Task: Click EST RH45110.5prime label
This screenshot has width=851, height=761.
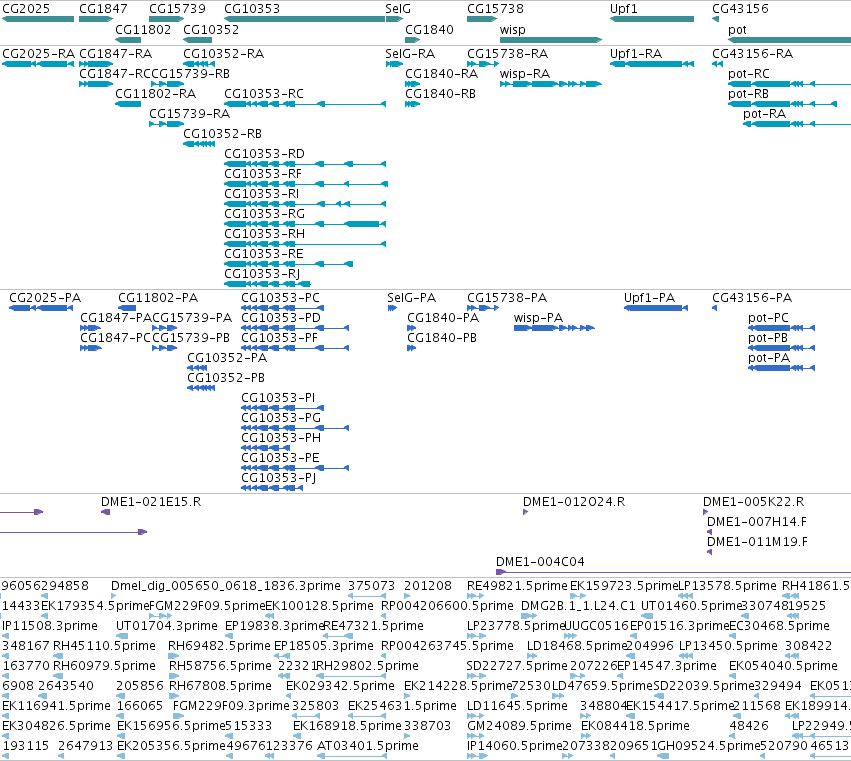Action: click(104, 646)
